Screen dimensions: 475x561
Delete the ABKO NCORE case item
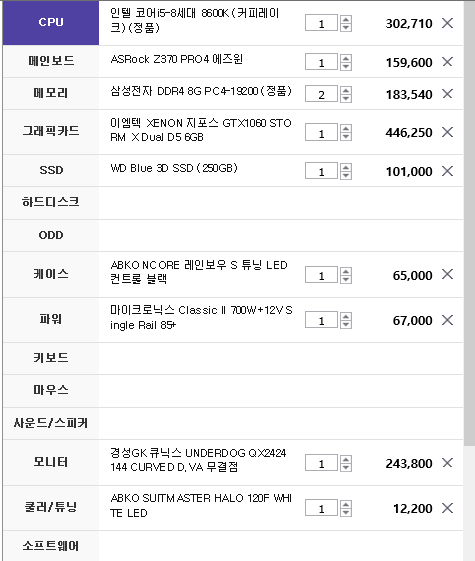click(447, 275)
